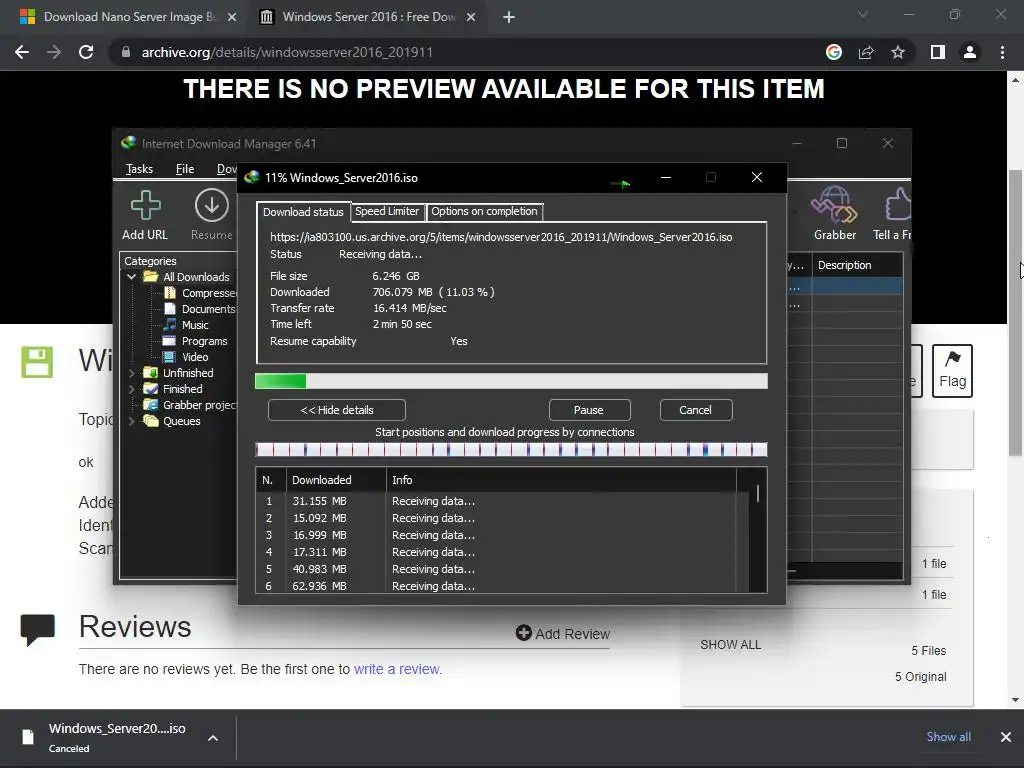Open the browser profile icon
Viewport: 1024px width, 768px height.
(x=970, y=52)
